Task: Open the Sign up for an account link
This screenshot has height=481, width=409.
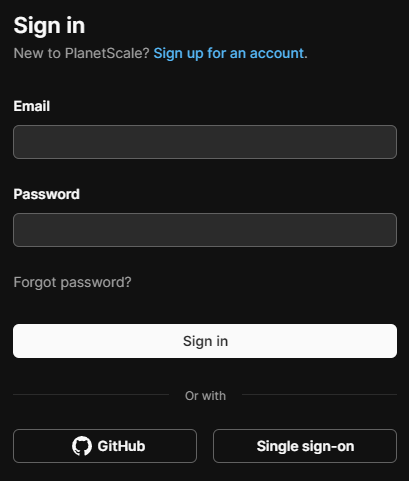Action: click(x=229, y=53)
